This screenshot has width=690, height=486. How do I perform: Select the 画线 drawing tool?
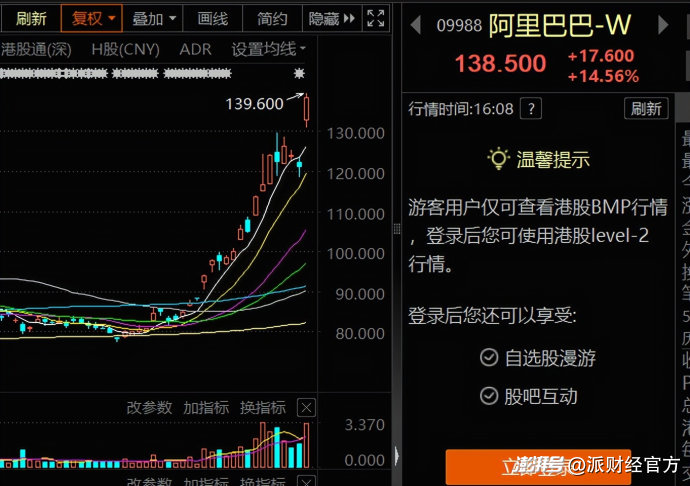click(212, 18)
